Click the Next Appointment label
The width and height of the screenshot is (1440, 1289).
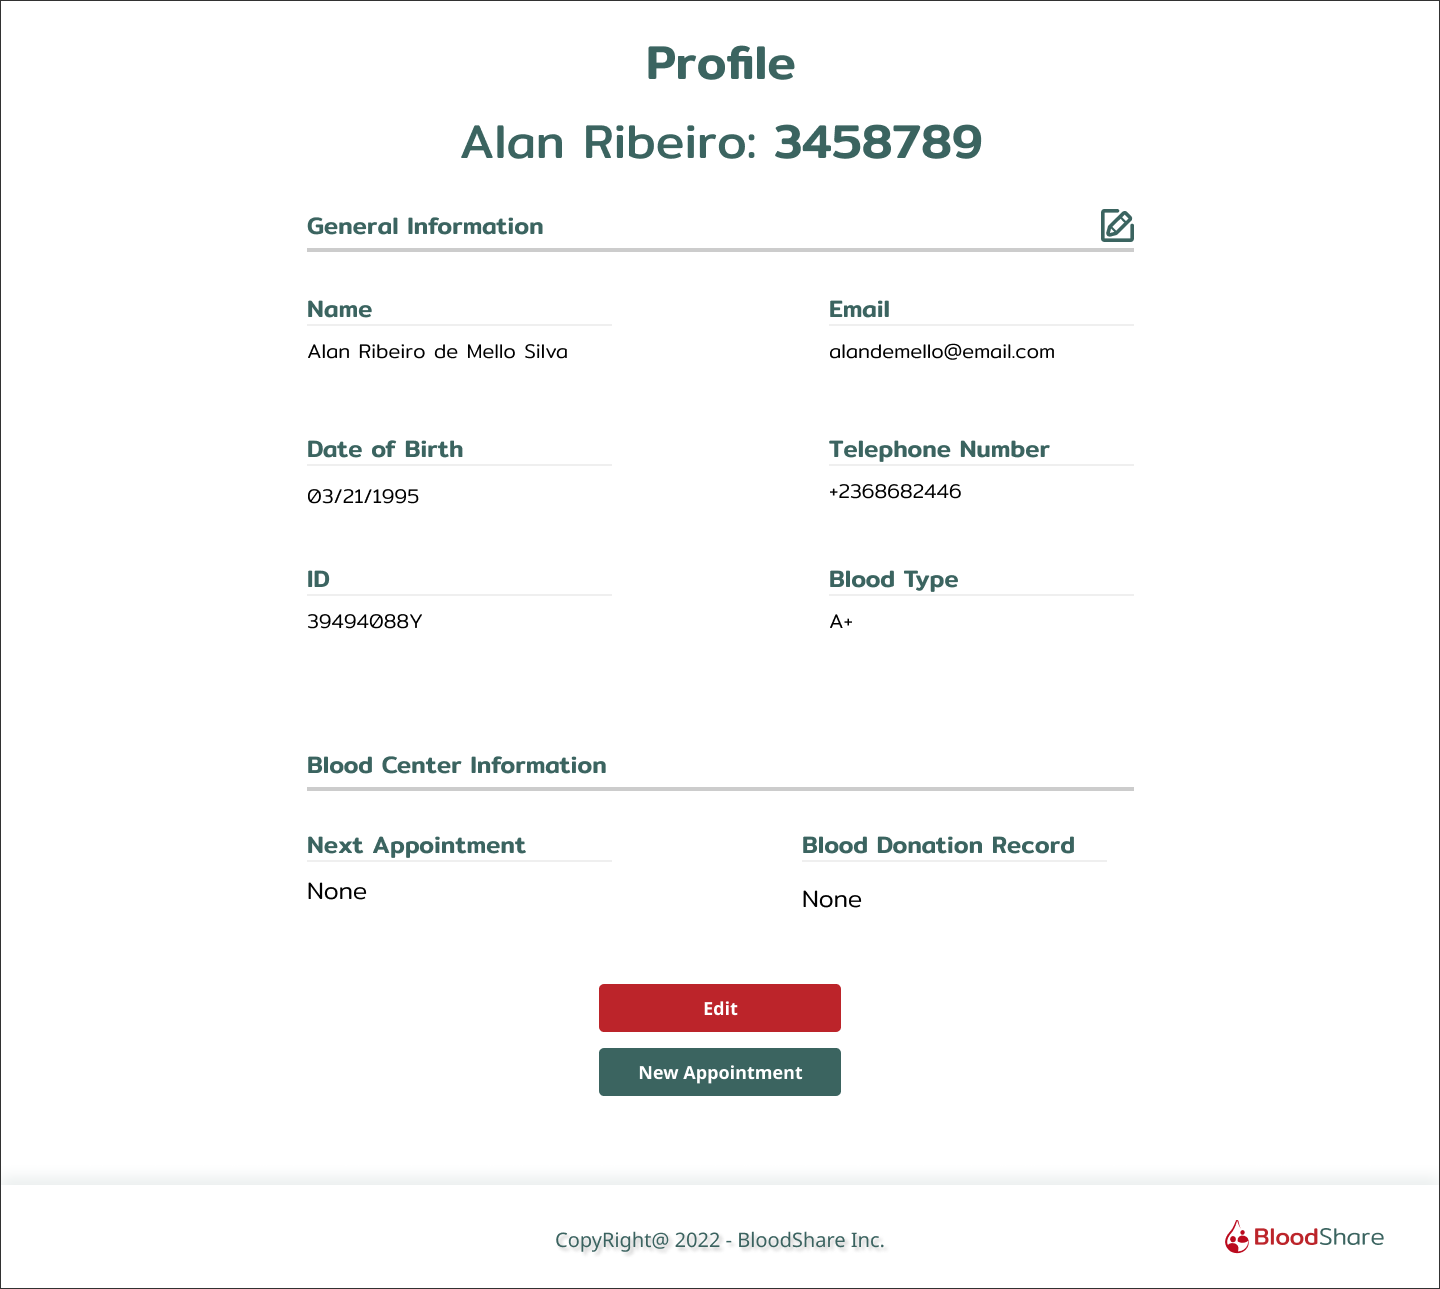point(416,845)
